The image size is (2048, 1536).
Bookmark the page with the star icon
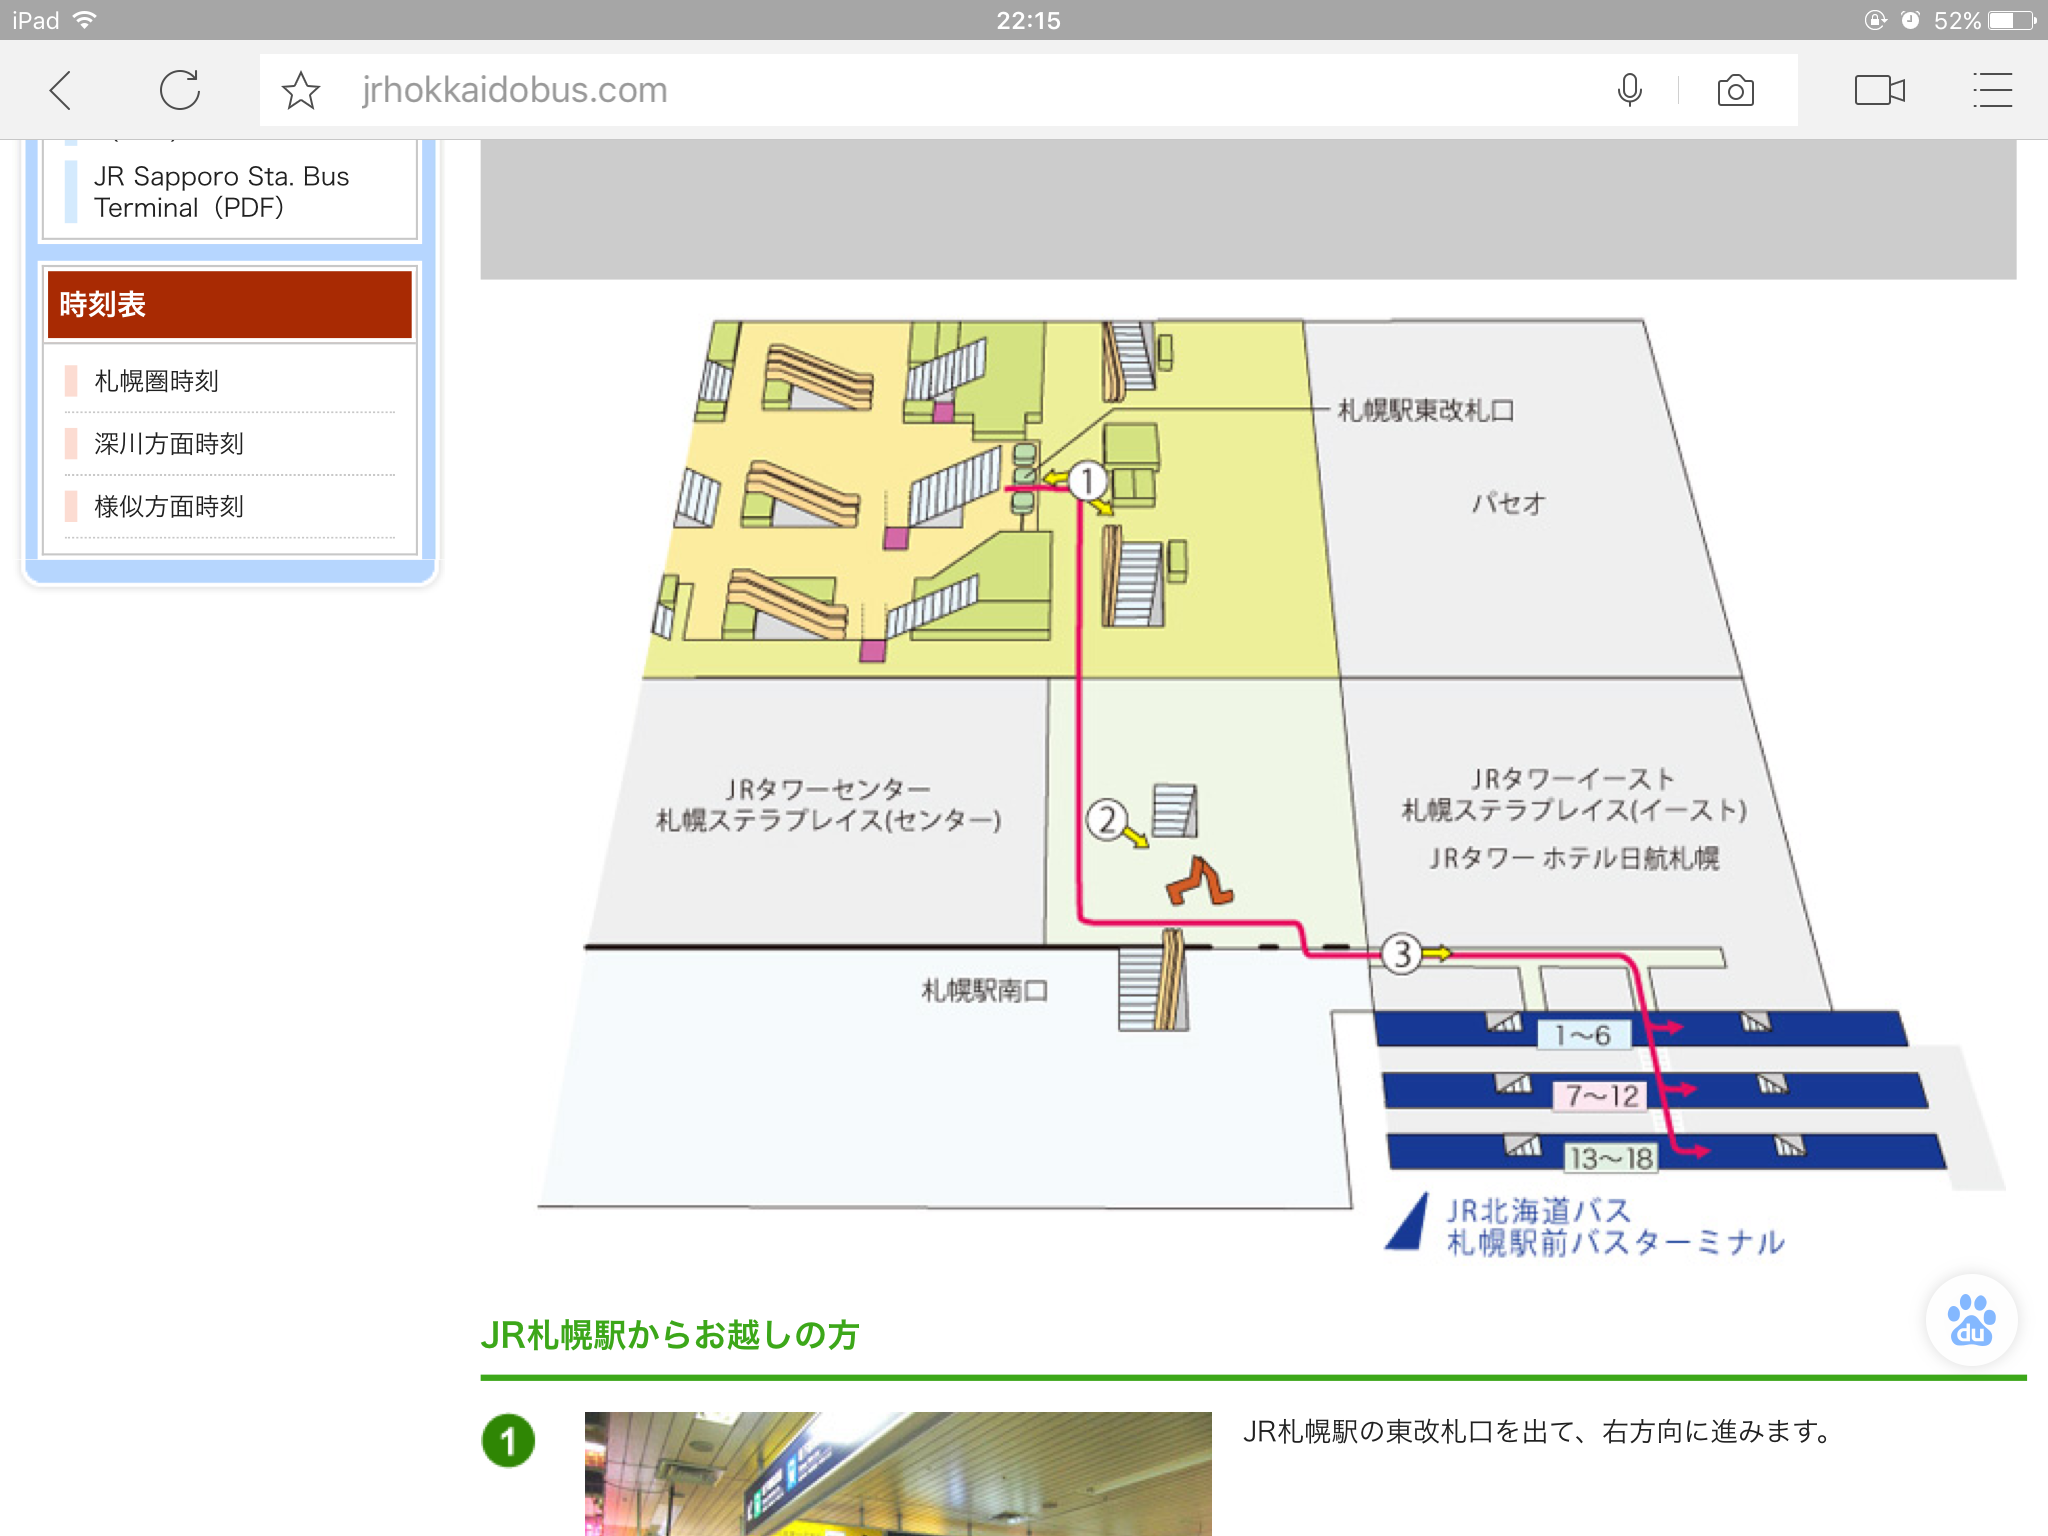pyautogui.click(x=300, y=90)
